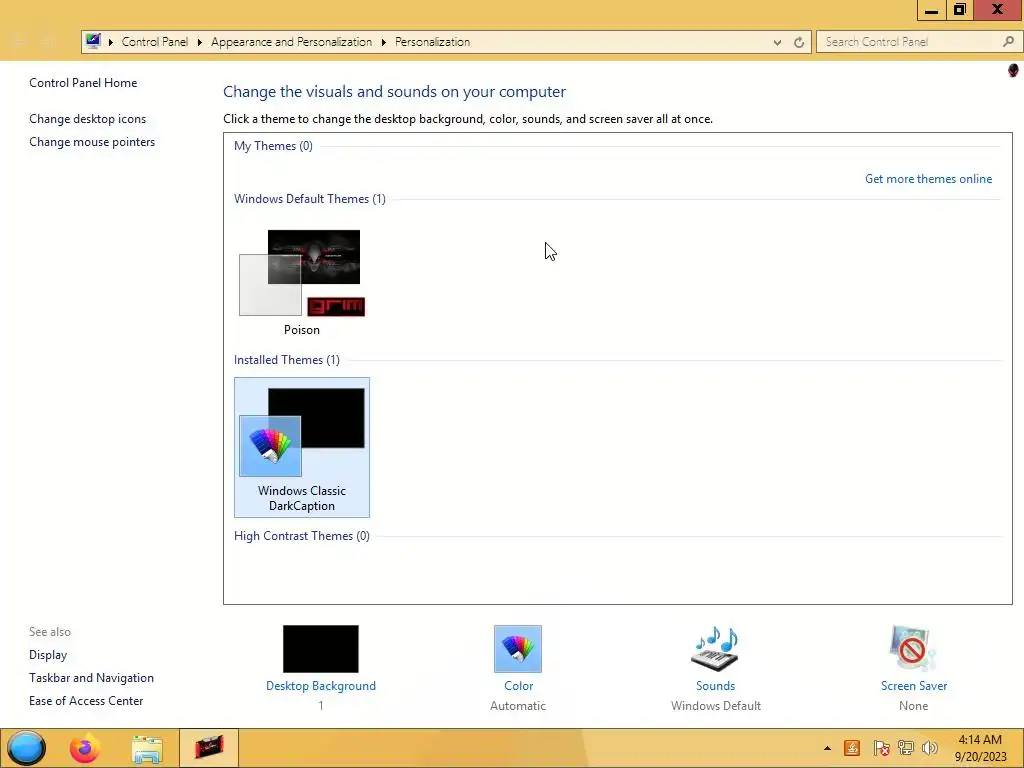The height and width of the screenshot is (768, 1024).
Task: Open the Action Center flag icon
Action: pyautogui.click(x=881, y=748)
